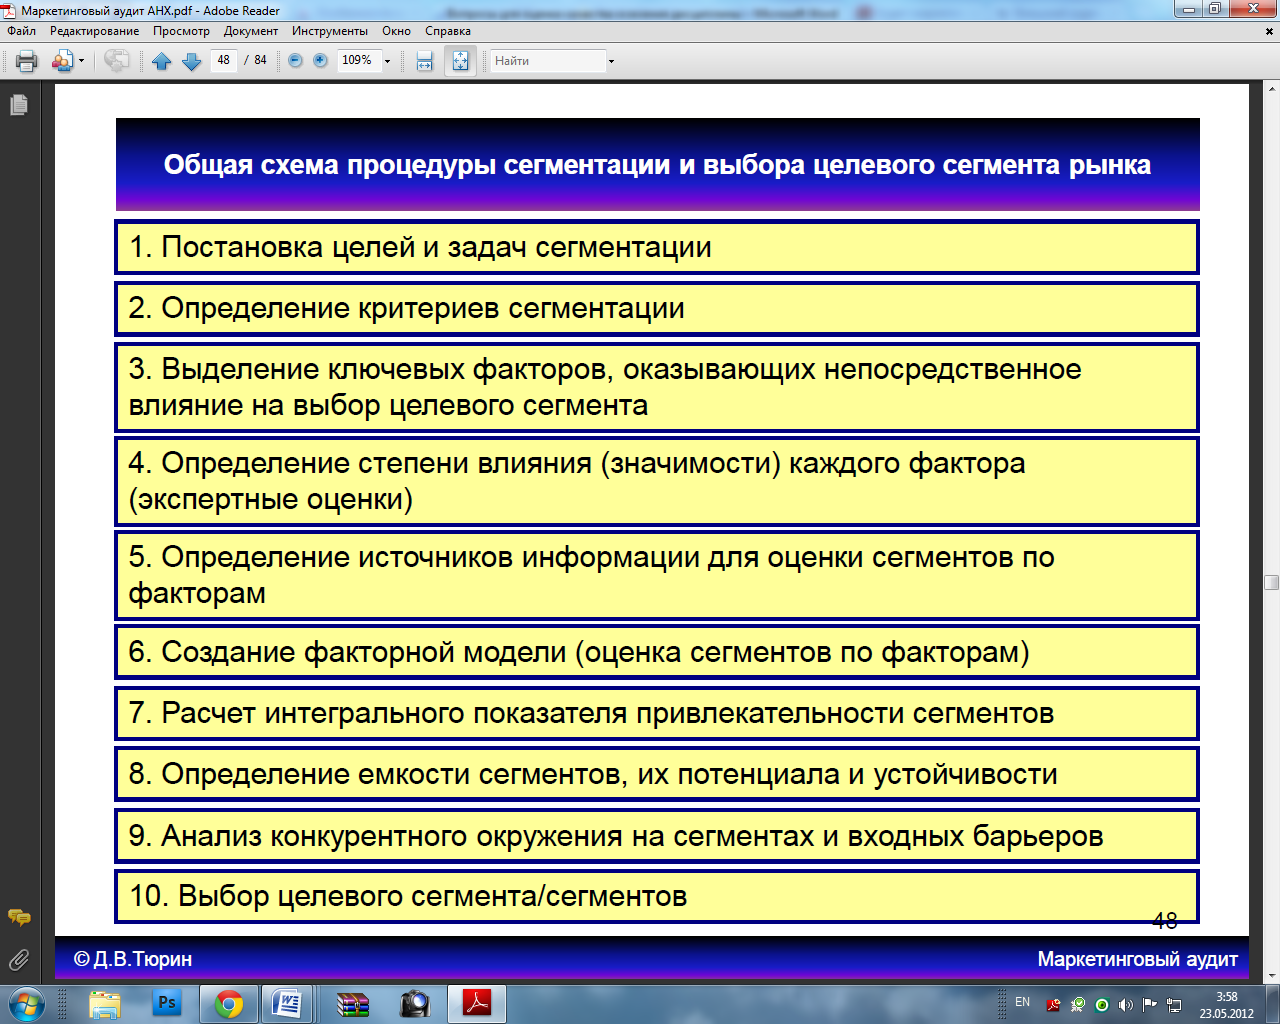
Task: Open the Файл menu
Action: 21,31
